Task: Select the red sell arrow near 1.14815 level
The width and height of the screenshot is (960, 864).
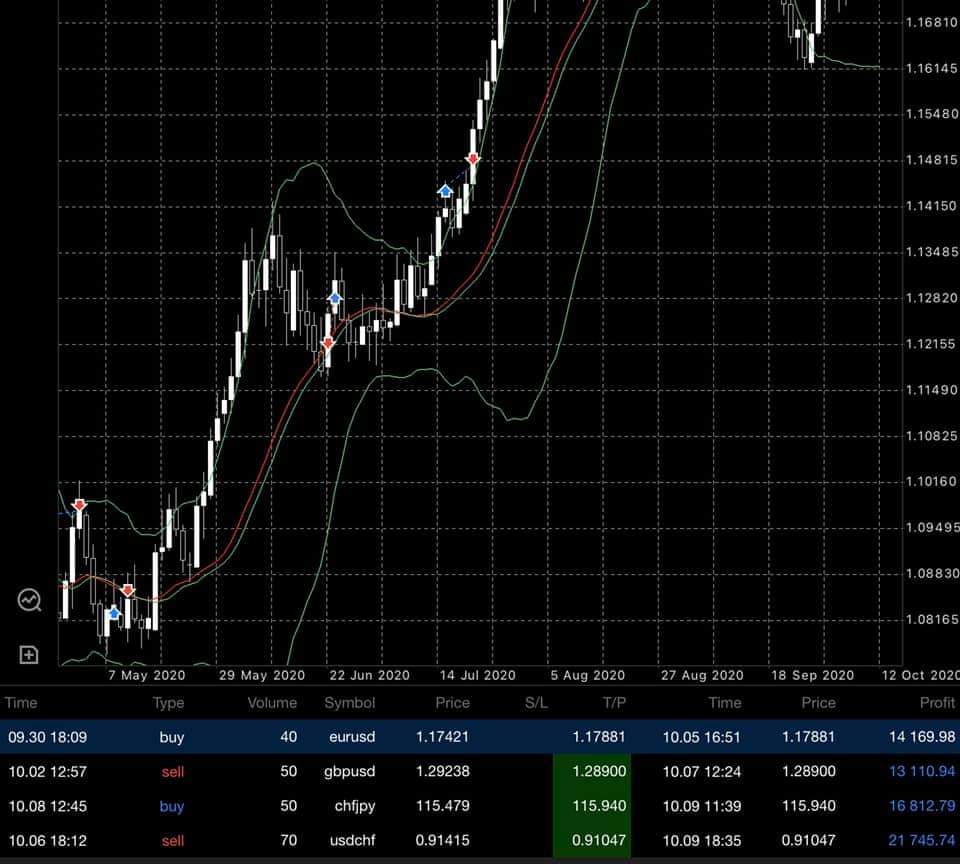Action: (x=473, y=159)
